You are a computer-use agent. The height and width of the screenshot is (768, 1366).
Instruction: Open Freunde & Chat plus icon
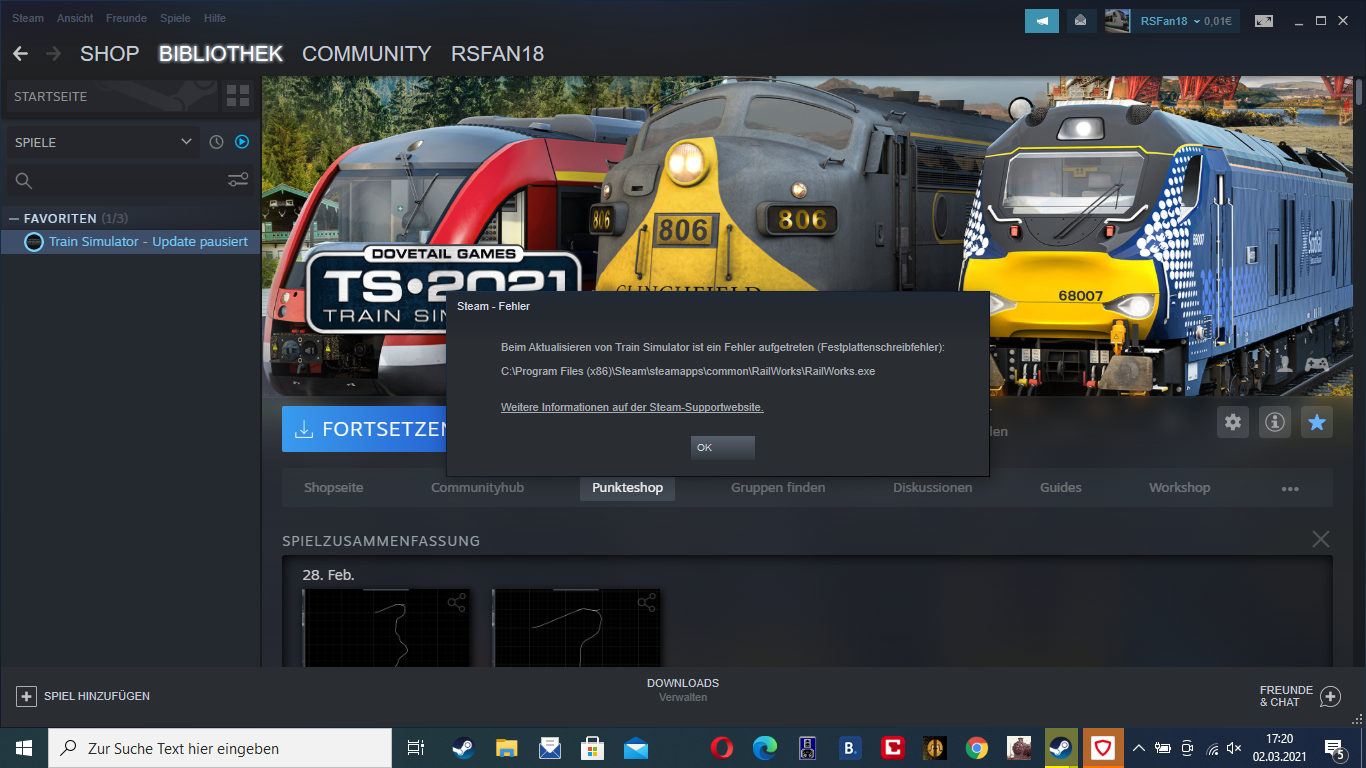(x=1330, y=696)
